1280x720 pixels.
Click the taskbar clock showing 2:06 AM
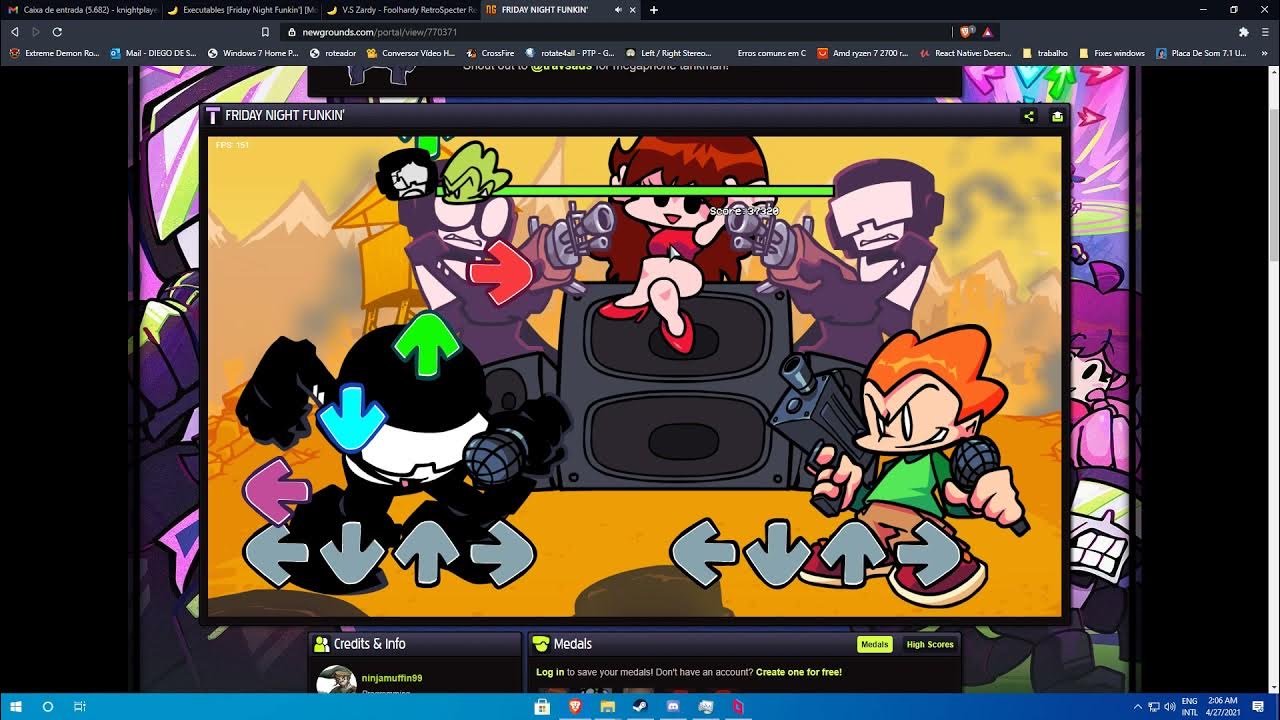[x=1223, y=706]
